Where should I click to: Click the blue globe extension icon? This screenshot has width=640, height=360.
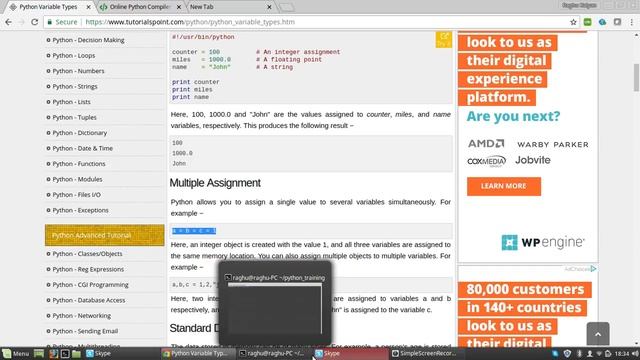pos(602,22)
